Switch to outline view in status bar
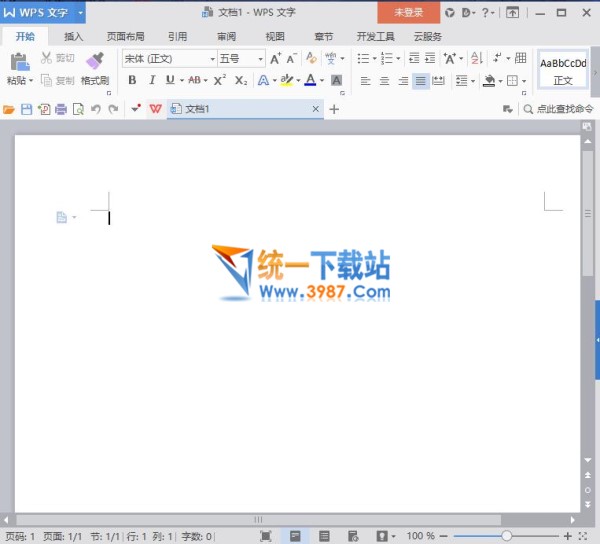600x544 pixels. pos(324,536)
